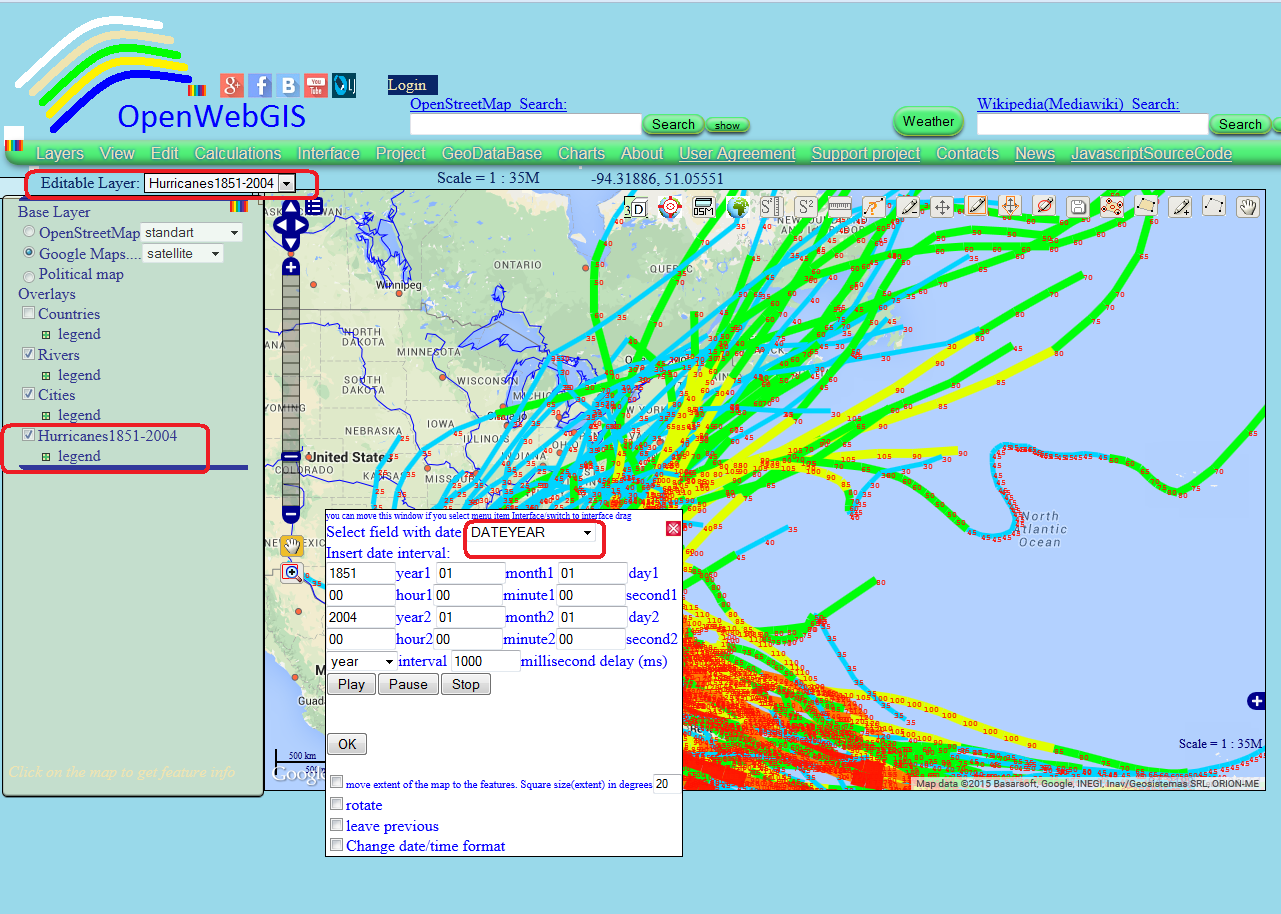1281x914 pixels.
Task: Click the map zoom-out minus button
Action: [291, 514]
